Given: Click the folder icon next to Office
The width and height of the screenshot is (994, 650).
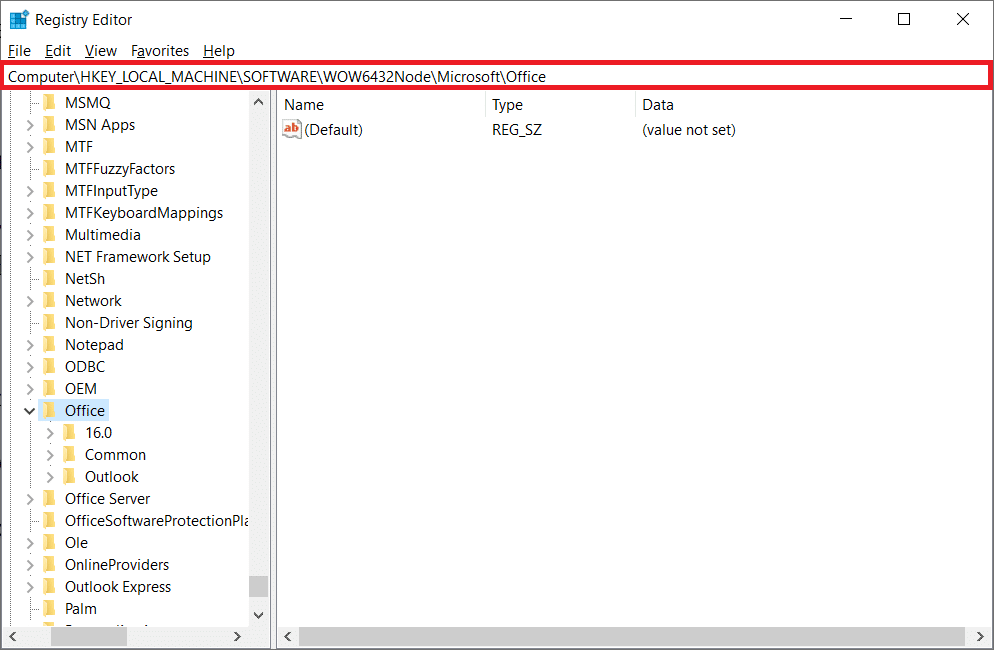Looking at the screenshot, I should coord(49,411).
